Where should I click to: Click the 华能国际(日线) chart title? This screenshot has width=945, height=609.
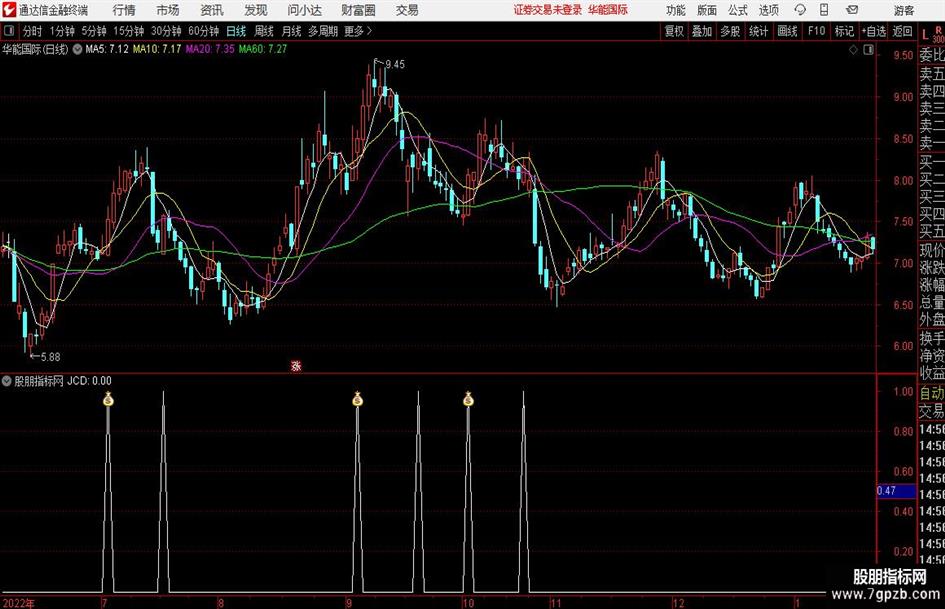tap(35, 49)
